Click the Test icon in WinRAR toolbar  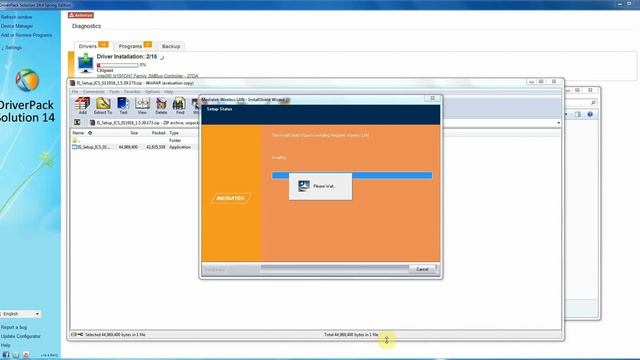pos(123,106)
